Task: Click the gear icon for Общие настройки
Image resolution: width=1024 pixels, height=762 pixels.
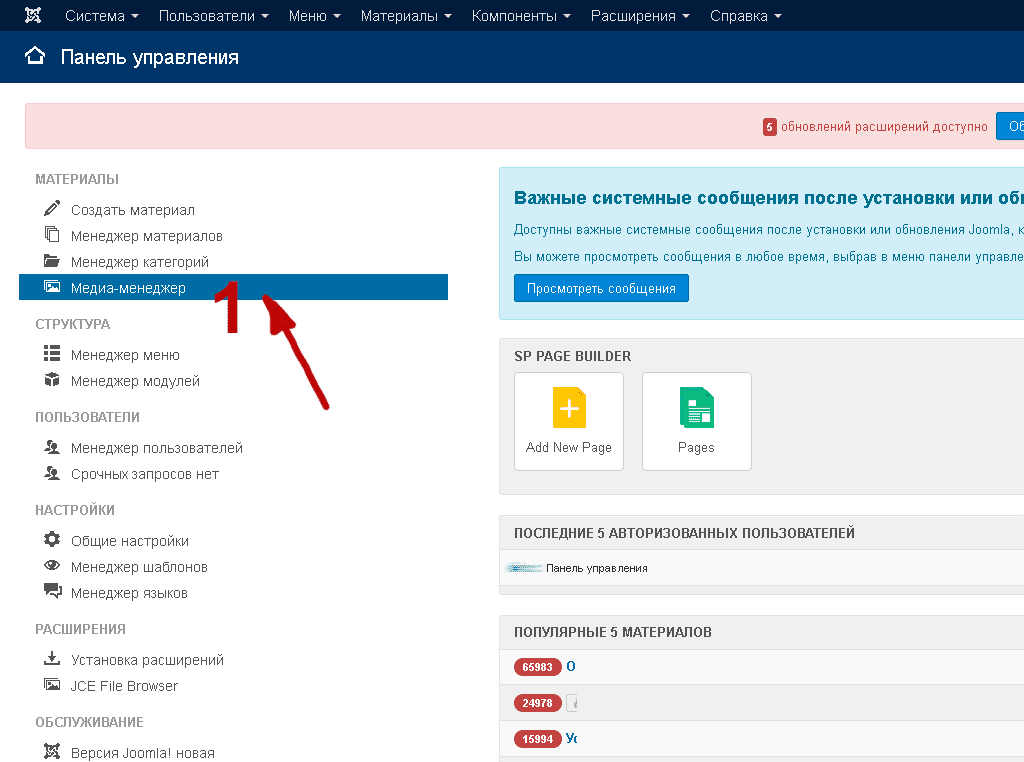Action: click(x=52, y=540)
